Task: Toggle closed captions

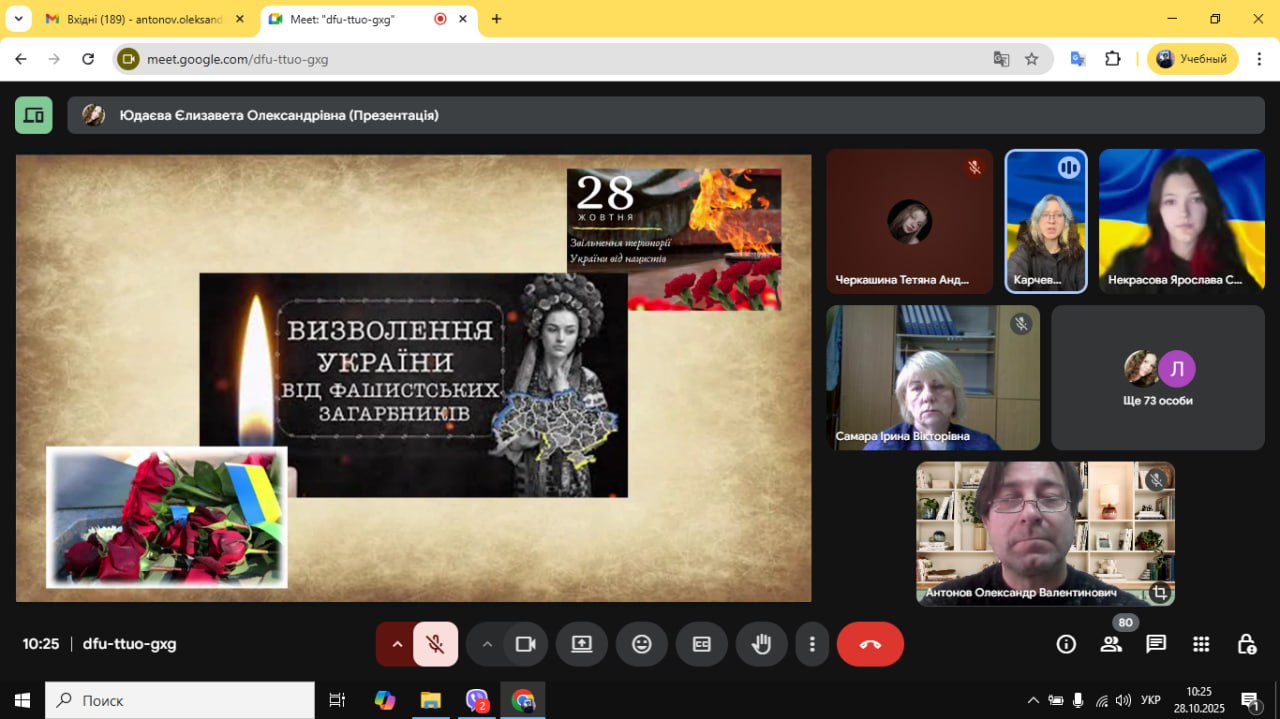Action: pos(702,644)
